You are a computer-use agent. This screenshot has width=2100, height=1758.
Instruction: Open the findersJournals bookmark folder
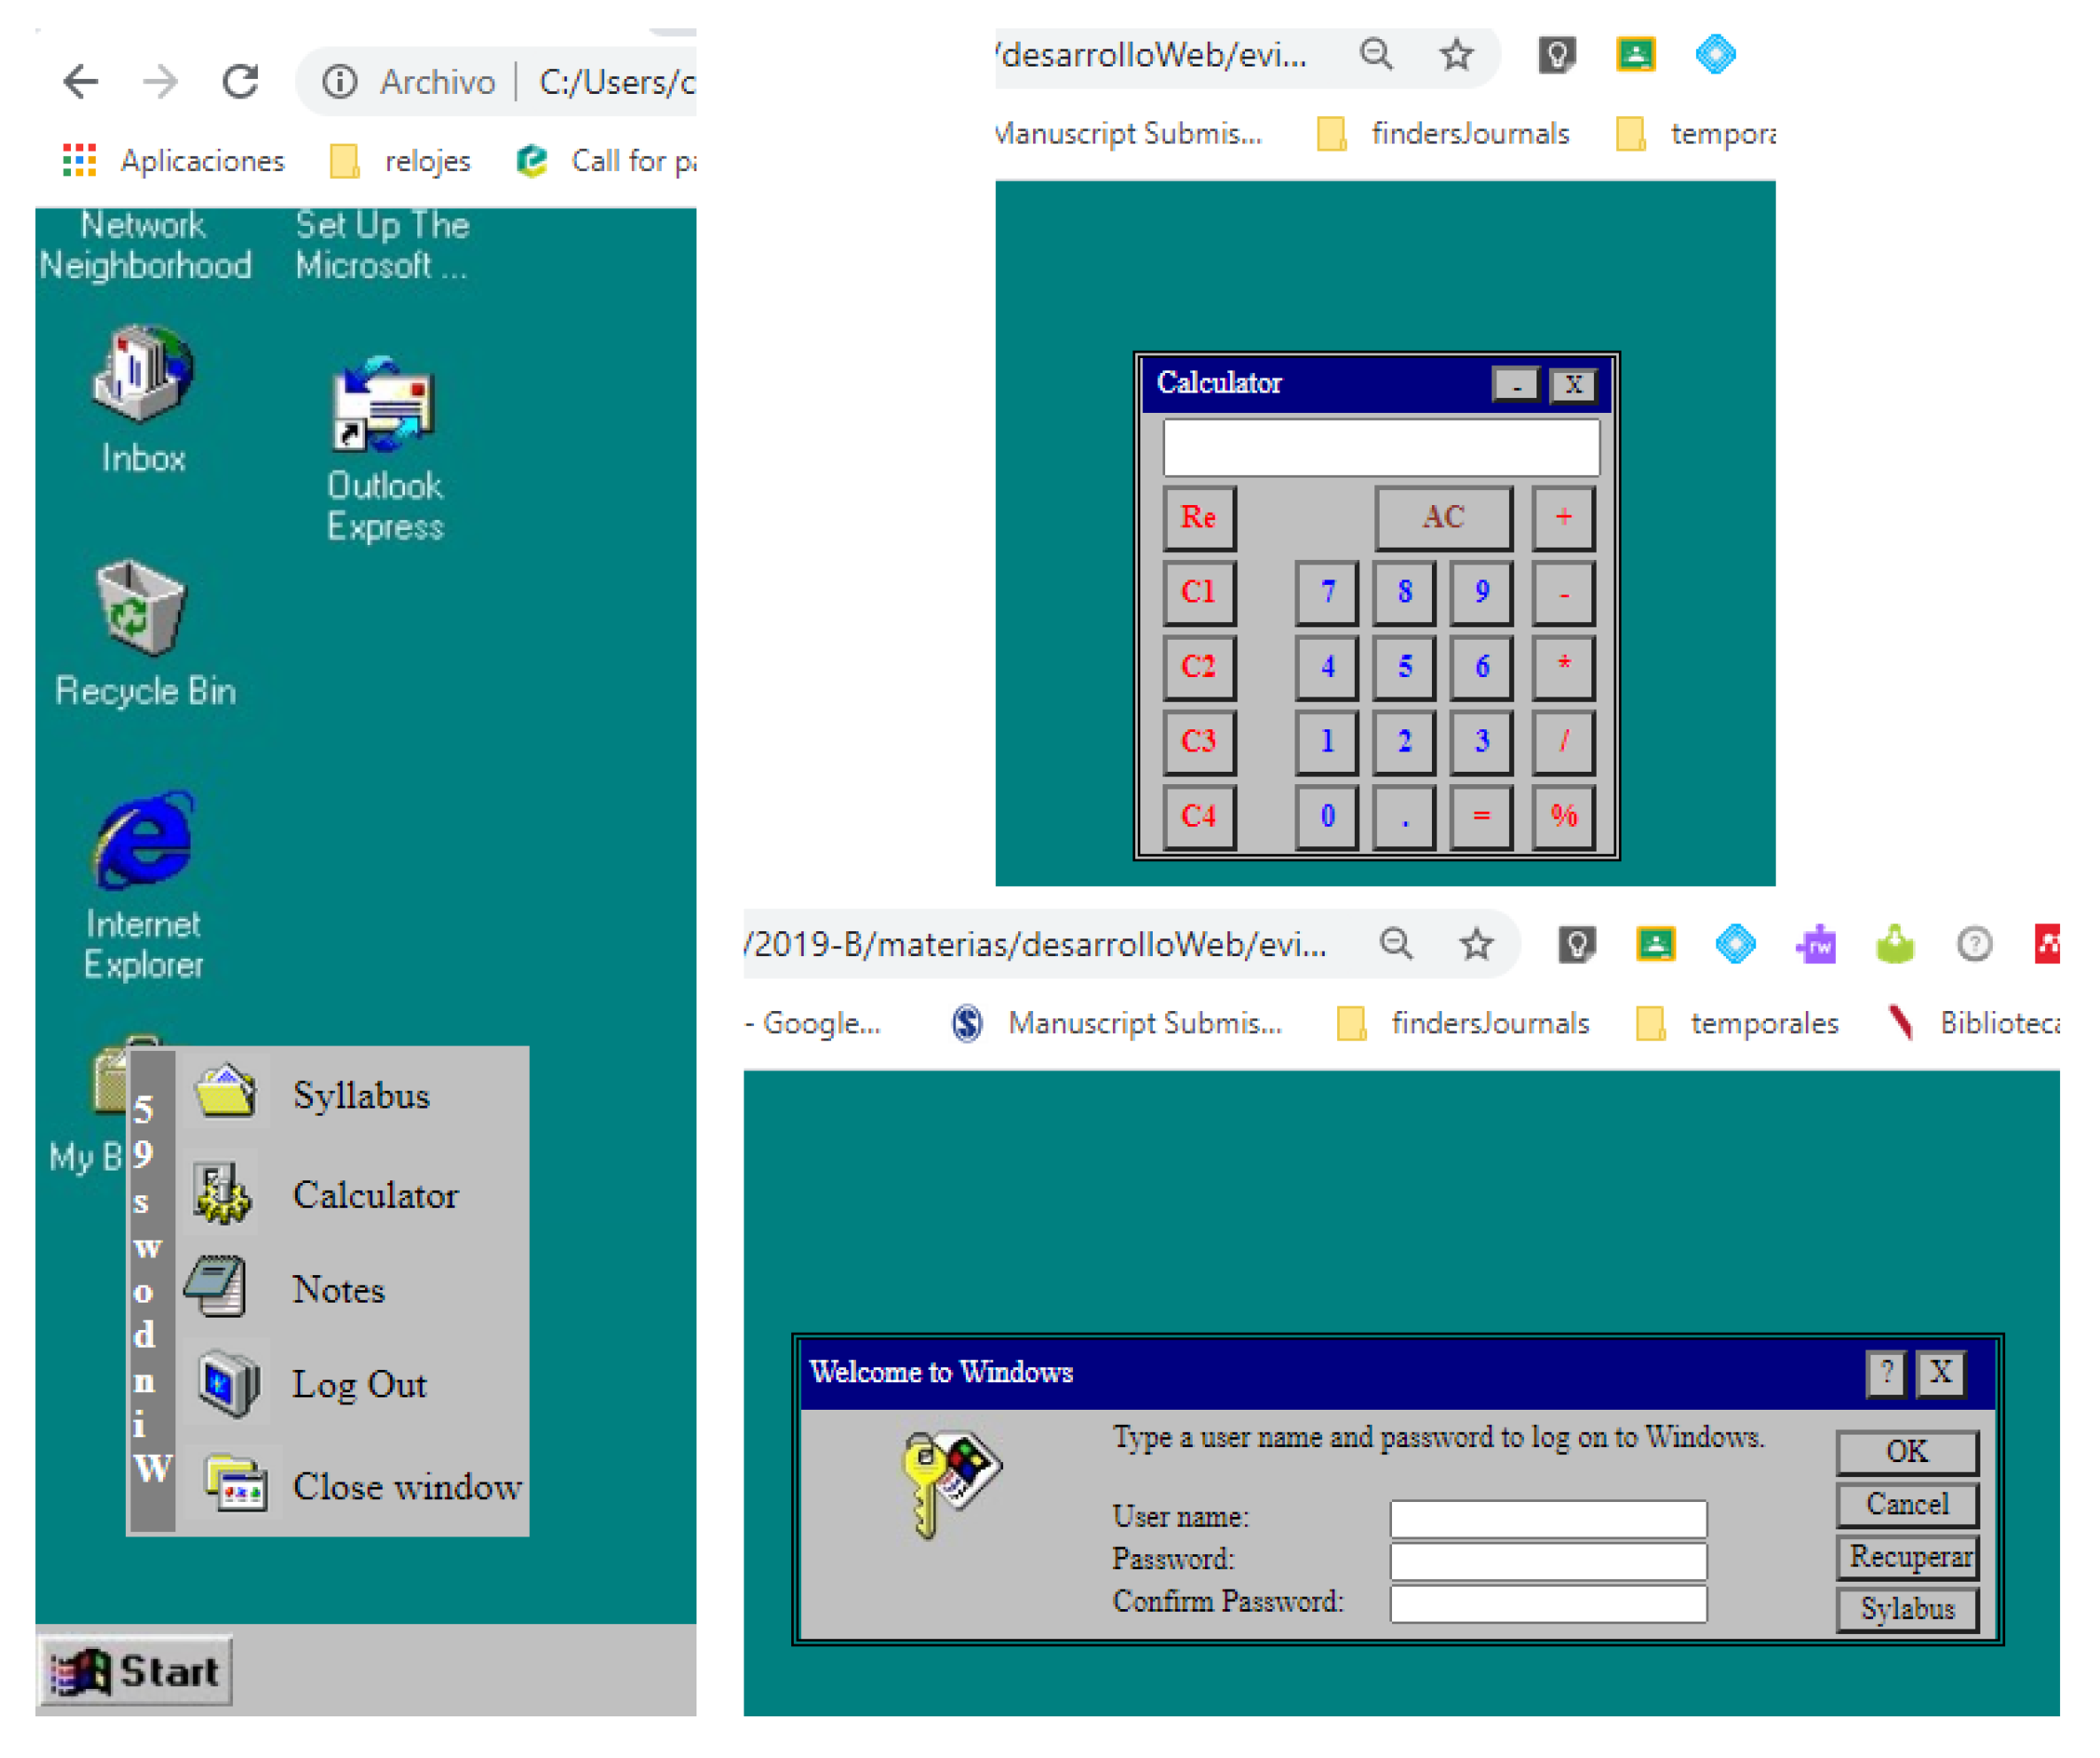point(1470,134)
